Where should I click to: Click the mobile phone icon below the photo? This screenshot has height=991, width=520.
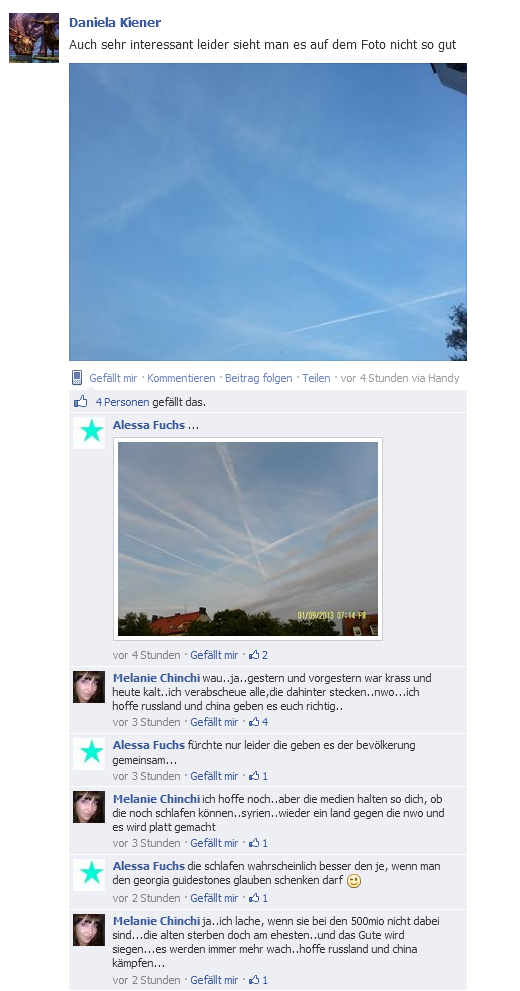click(x=76, y=378)
